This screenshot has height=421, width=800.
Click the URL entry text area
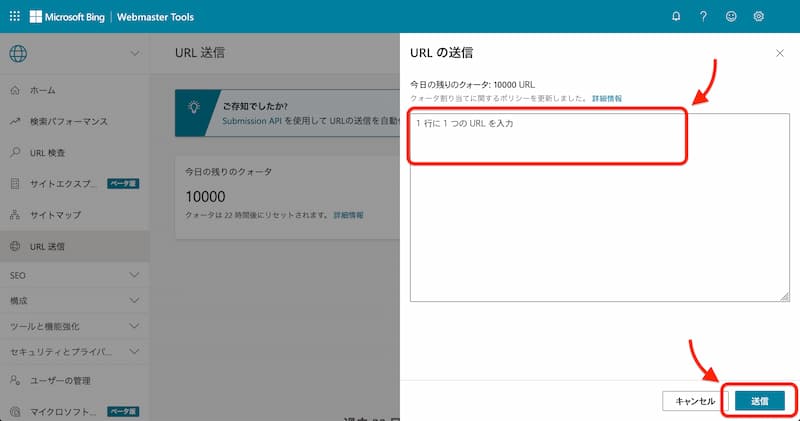[599, 208]
